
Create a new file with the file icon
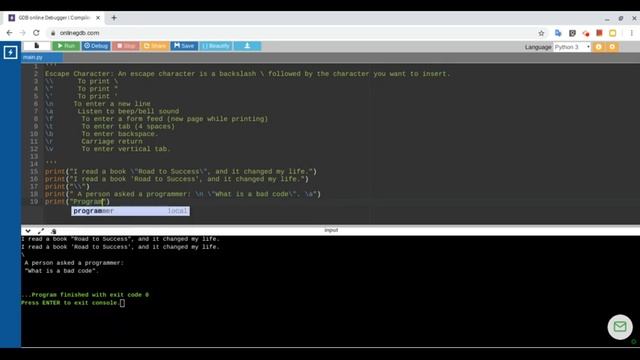click(37, 46)
